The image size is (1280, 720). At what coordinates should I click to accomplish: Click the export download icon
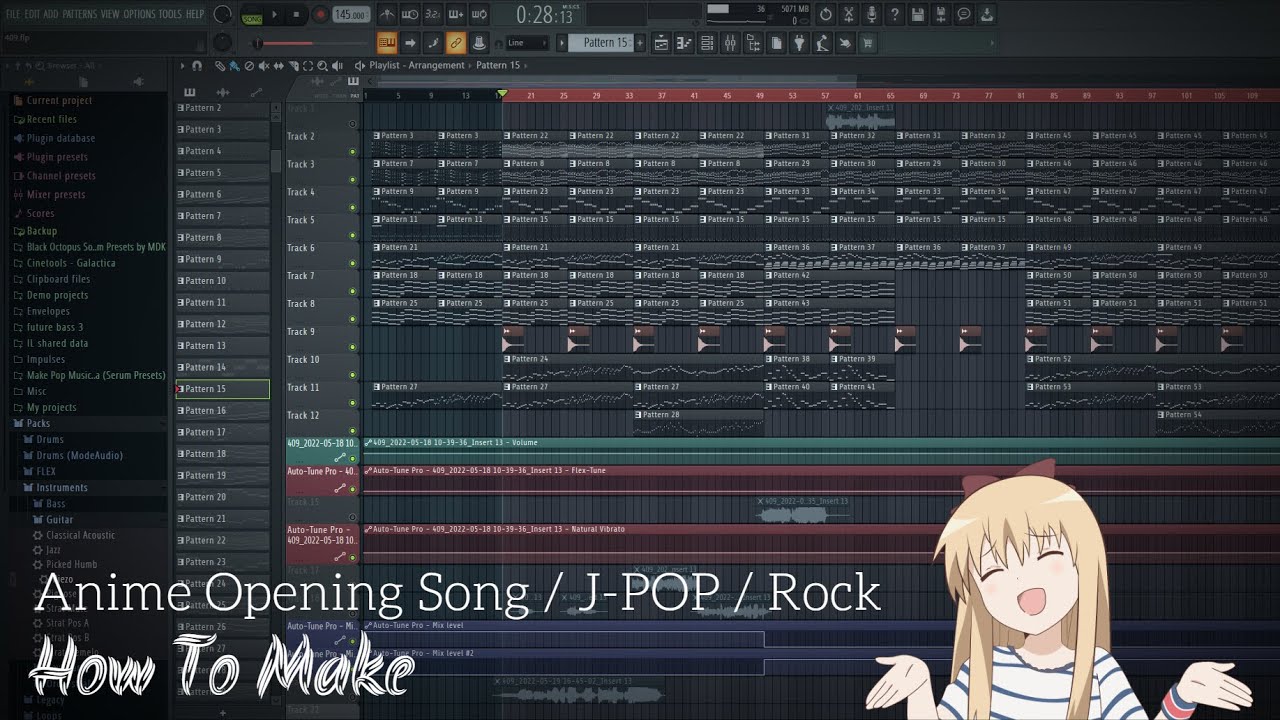click(987, 15)
